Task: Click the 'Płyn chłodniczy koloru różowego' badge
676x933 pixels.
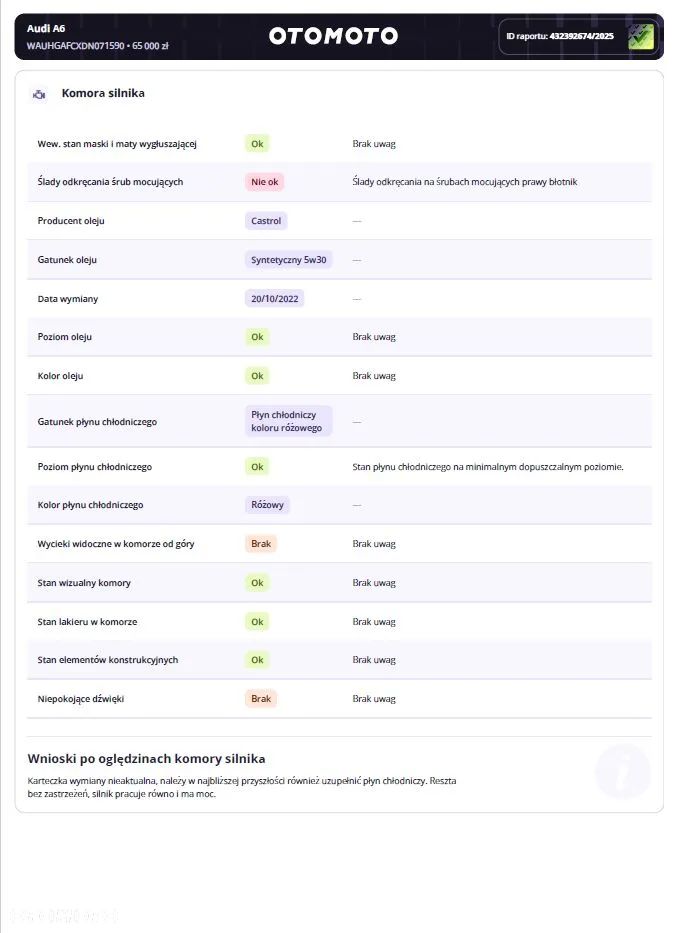Action: tap(288, 421)
